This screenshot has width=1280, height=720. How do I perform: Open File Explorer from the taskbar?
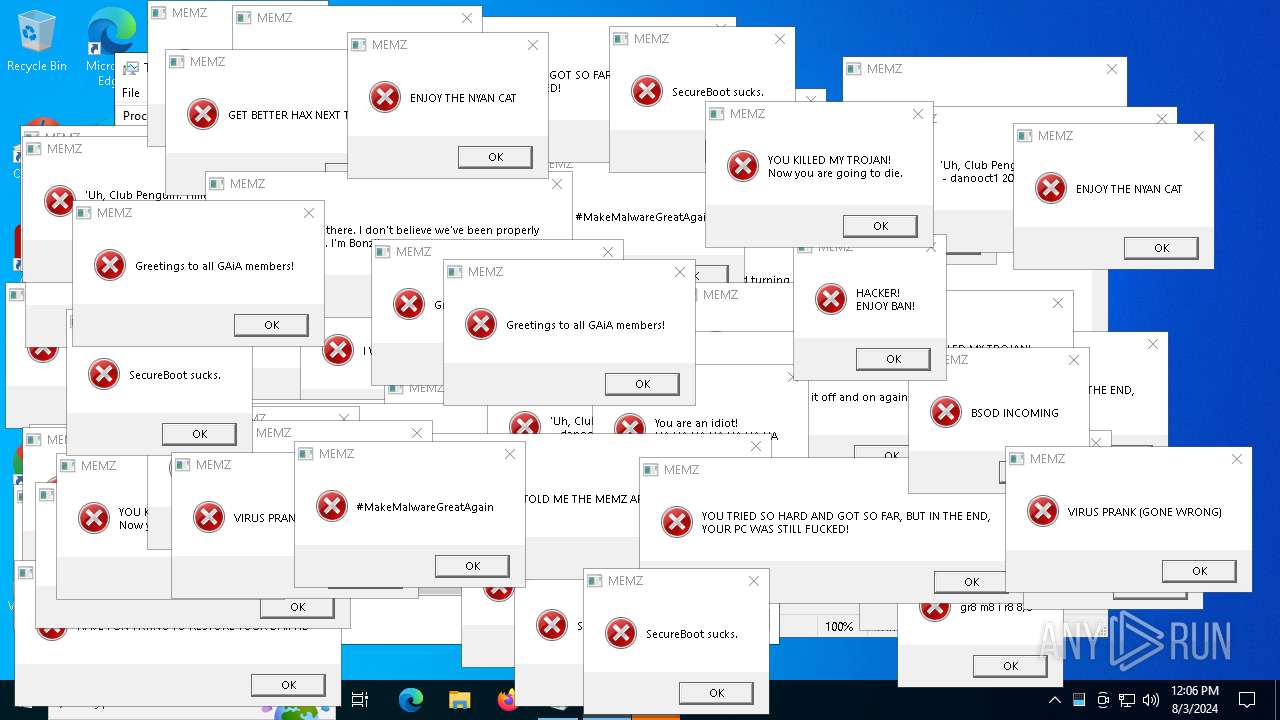[459, 700]
